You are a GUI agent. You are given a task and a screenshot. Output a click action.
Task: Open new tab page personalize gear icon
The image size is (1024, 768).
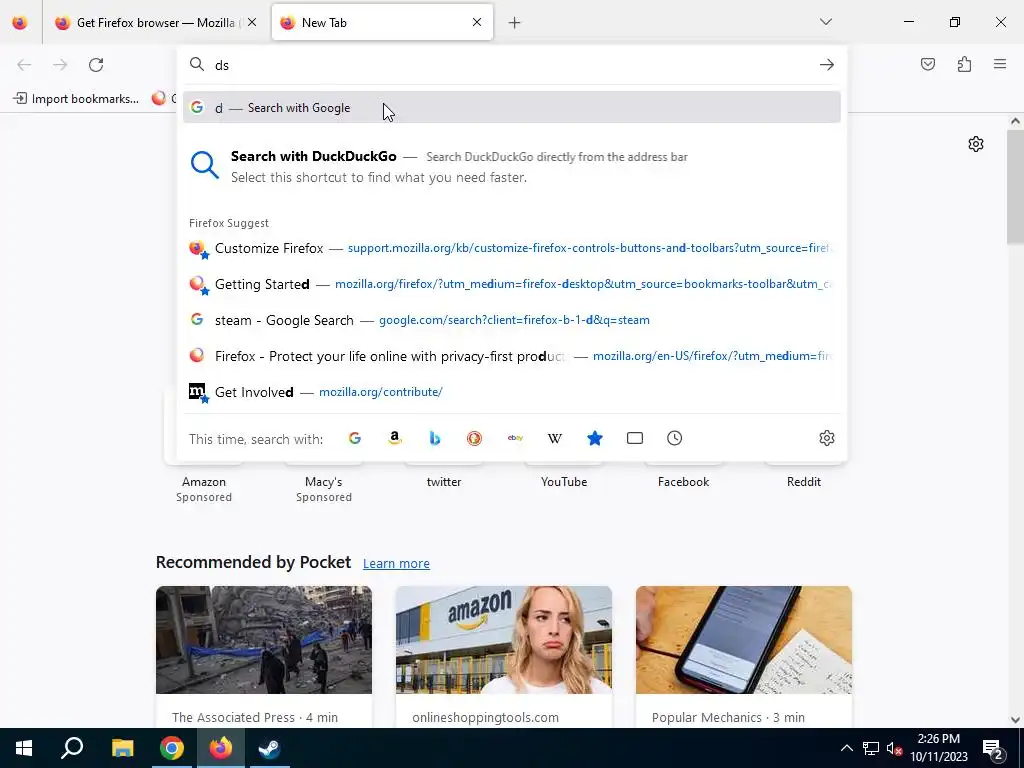(x=976, y=144)
